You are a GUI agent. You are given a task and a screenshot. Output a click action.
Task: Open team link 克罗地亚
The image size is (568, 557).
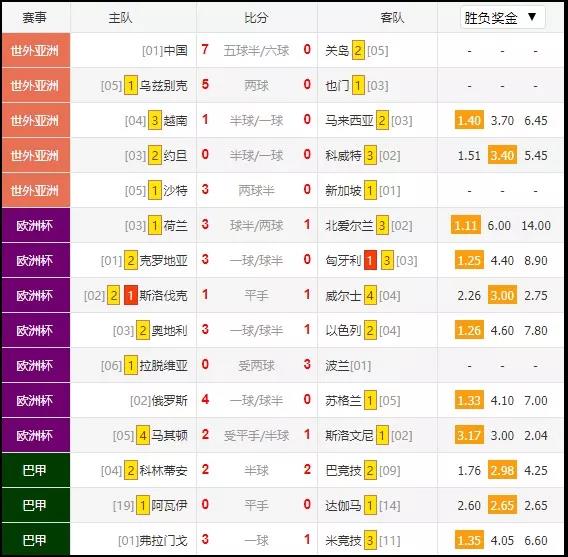[163, 260]
